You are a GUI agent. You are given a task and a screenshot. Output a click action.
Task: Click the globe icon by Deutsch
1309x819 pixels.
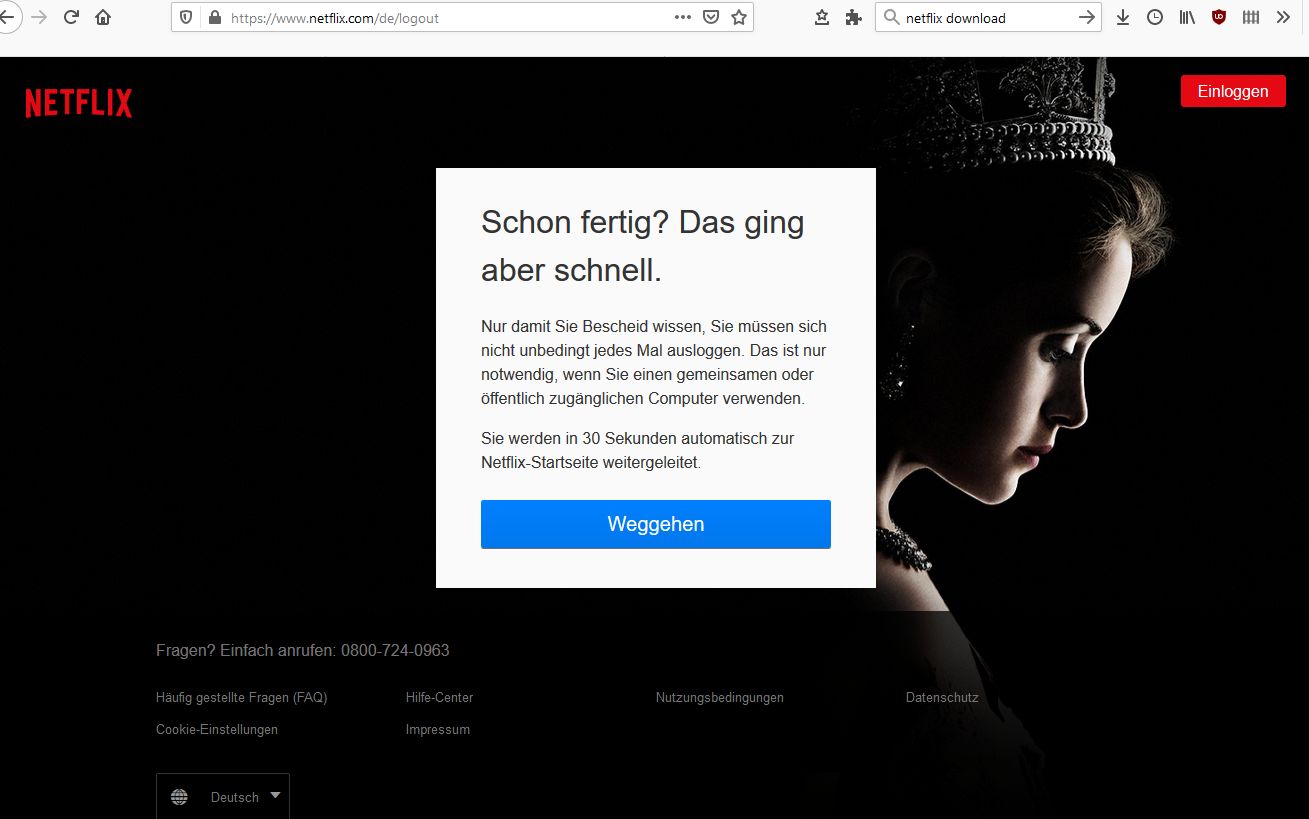pyautogui.click(x=179, y=797)
